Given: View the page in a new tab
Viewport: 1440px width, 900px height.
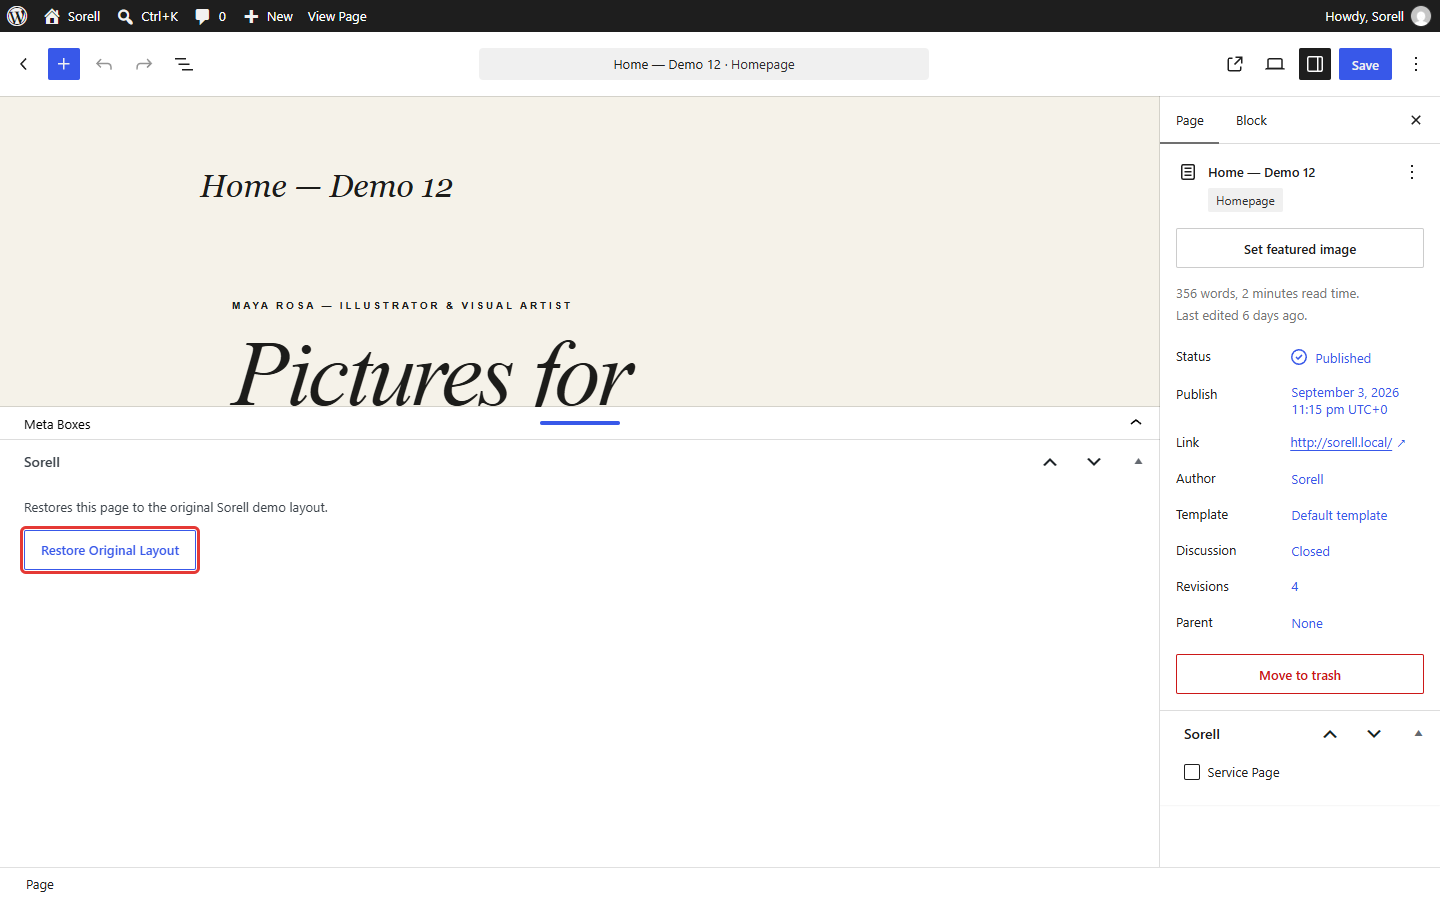Looking at the screenshot, I should click(1235, 64).
